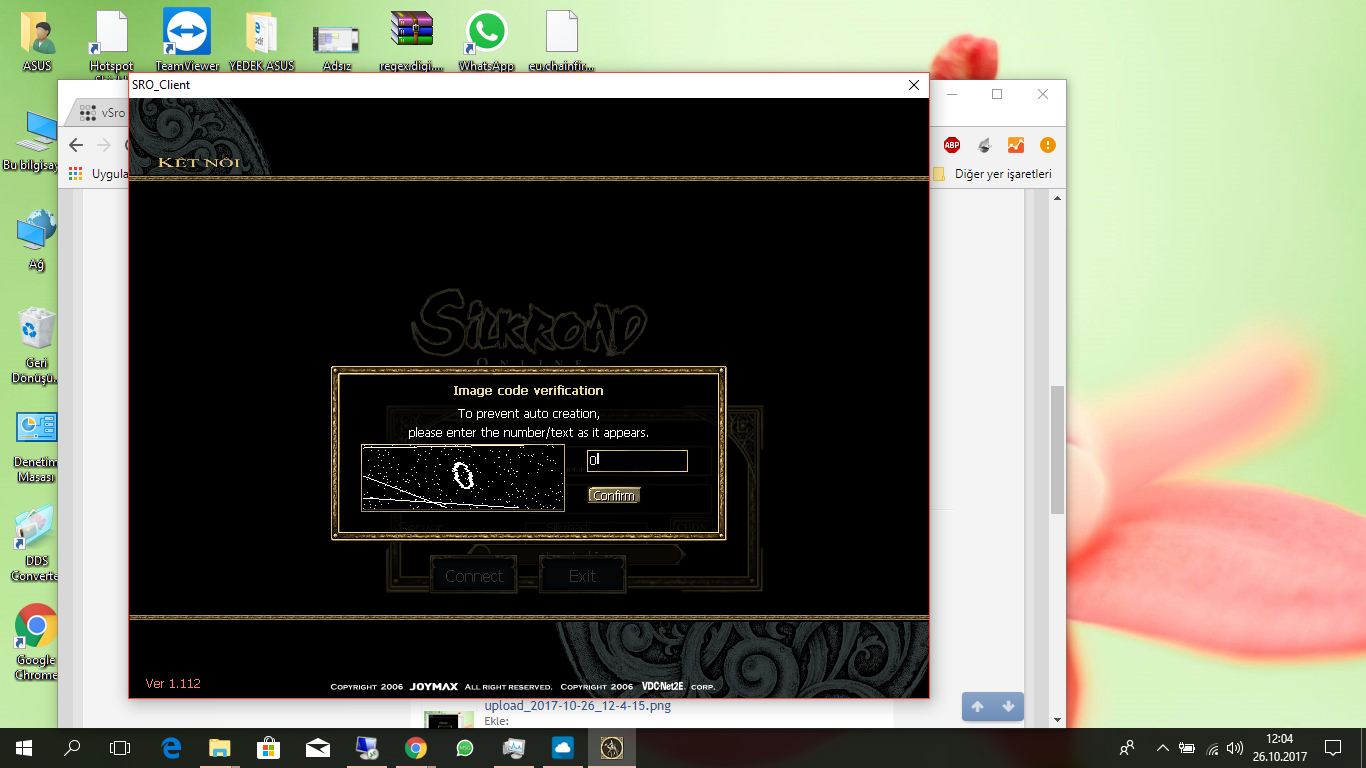The image size is (1366, 768).
Task: Click the battery icon in tray
Action: coord(1187,747)
